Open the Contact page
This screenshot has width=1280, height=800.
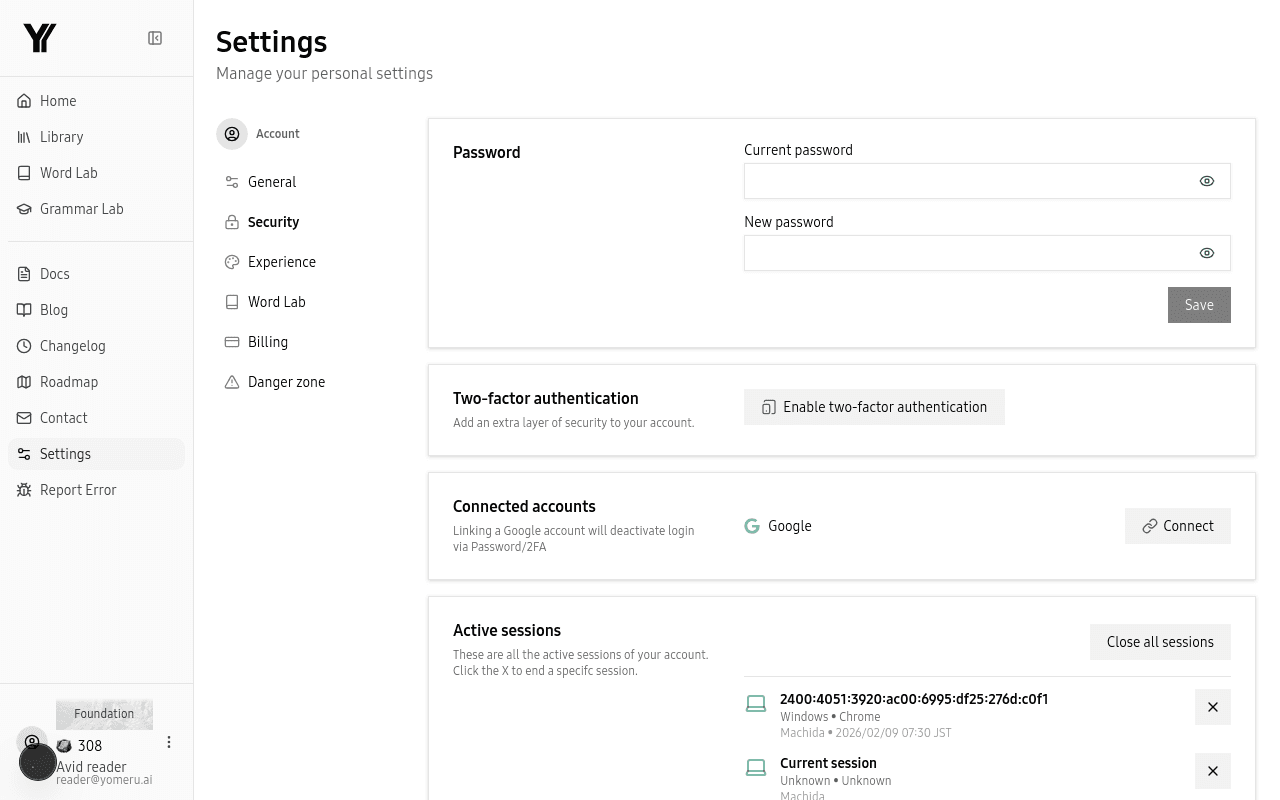point(63,418)
